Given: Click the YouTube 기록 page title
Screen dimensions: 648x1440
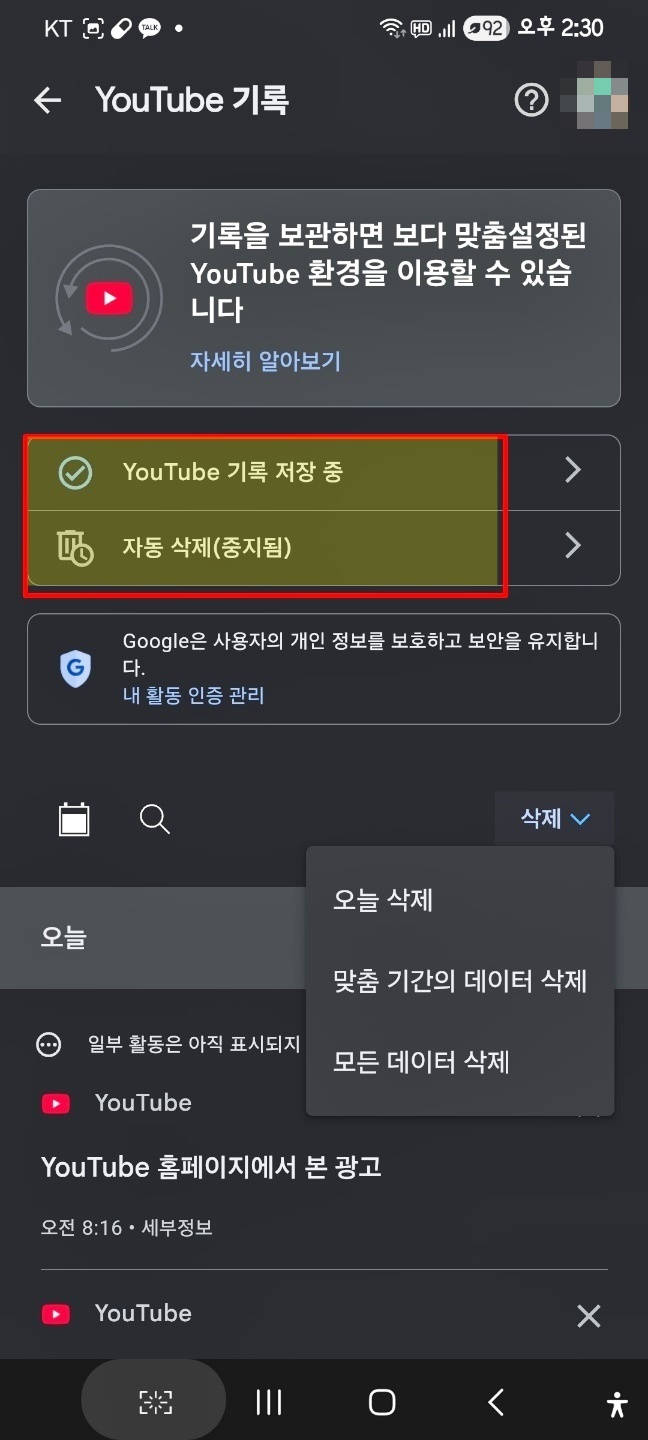Looking at the screenshot, I should pos(192,100).
